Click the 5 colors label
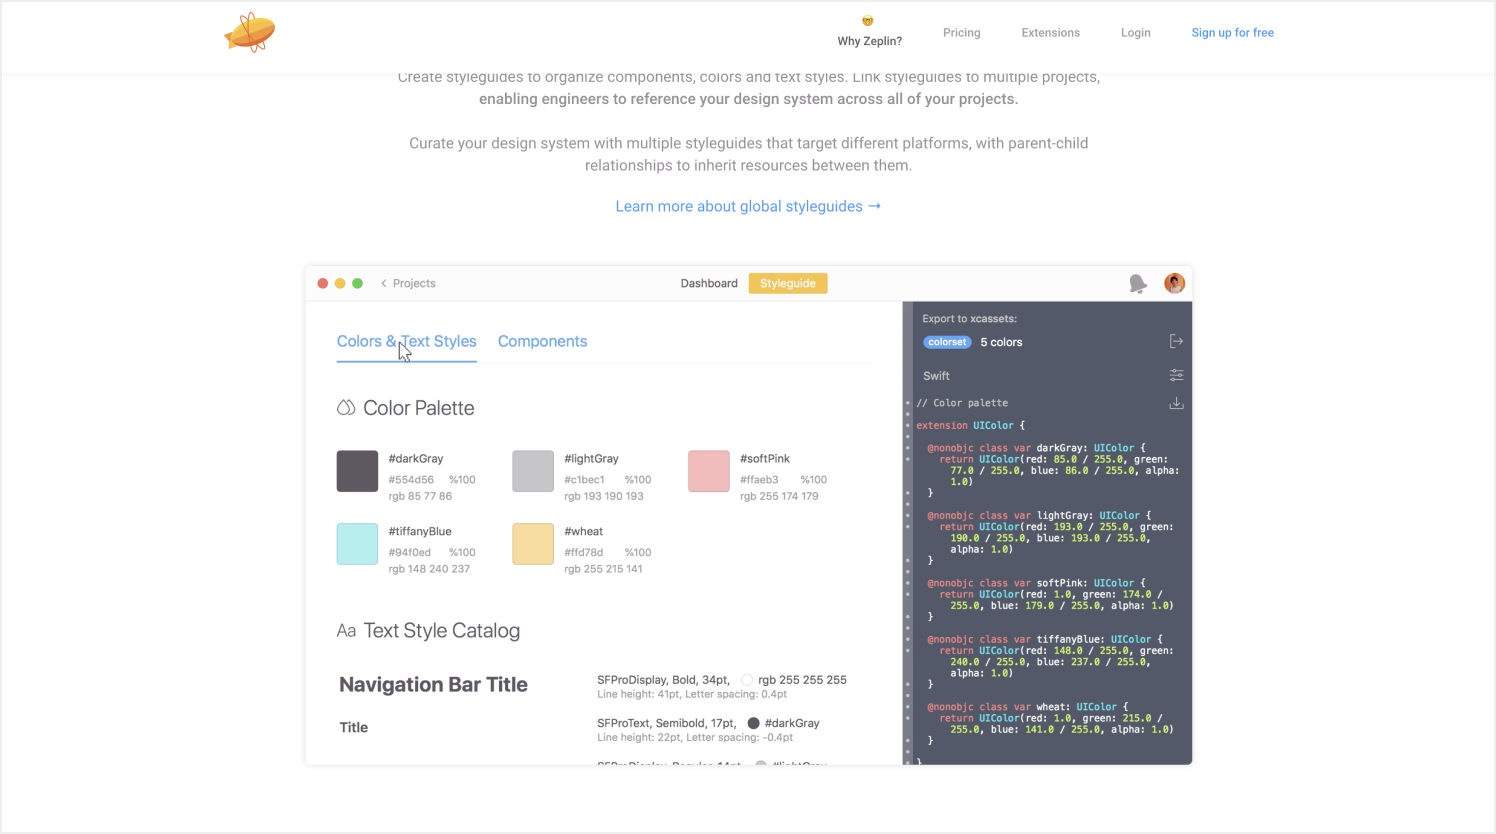 pyautogui.click(x=1001, y=342)
